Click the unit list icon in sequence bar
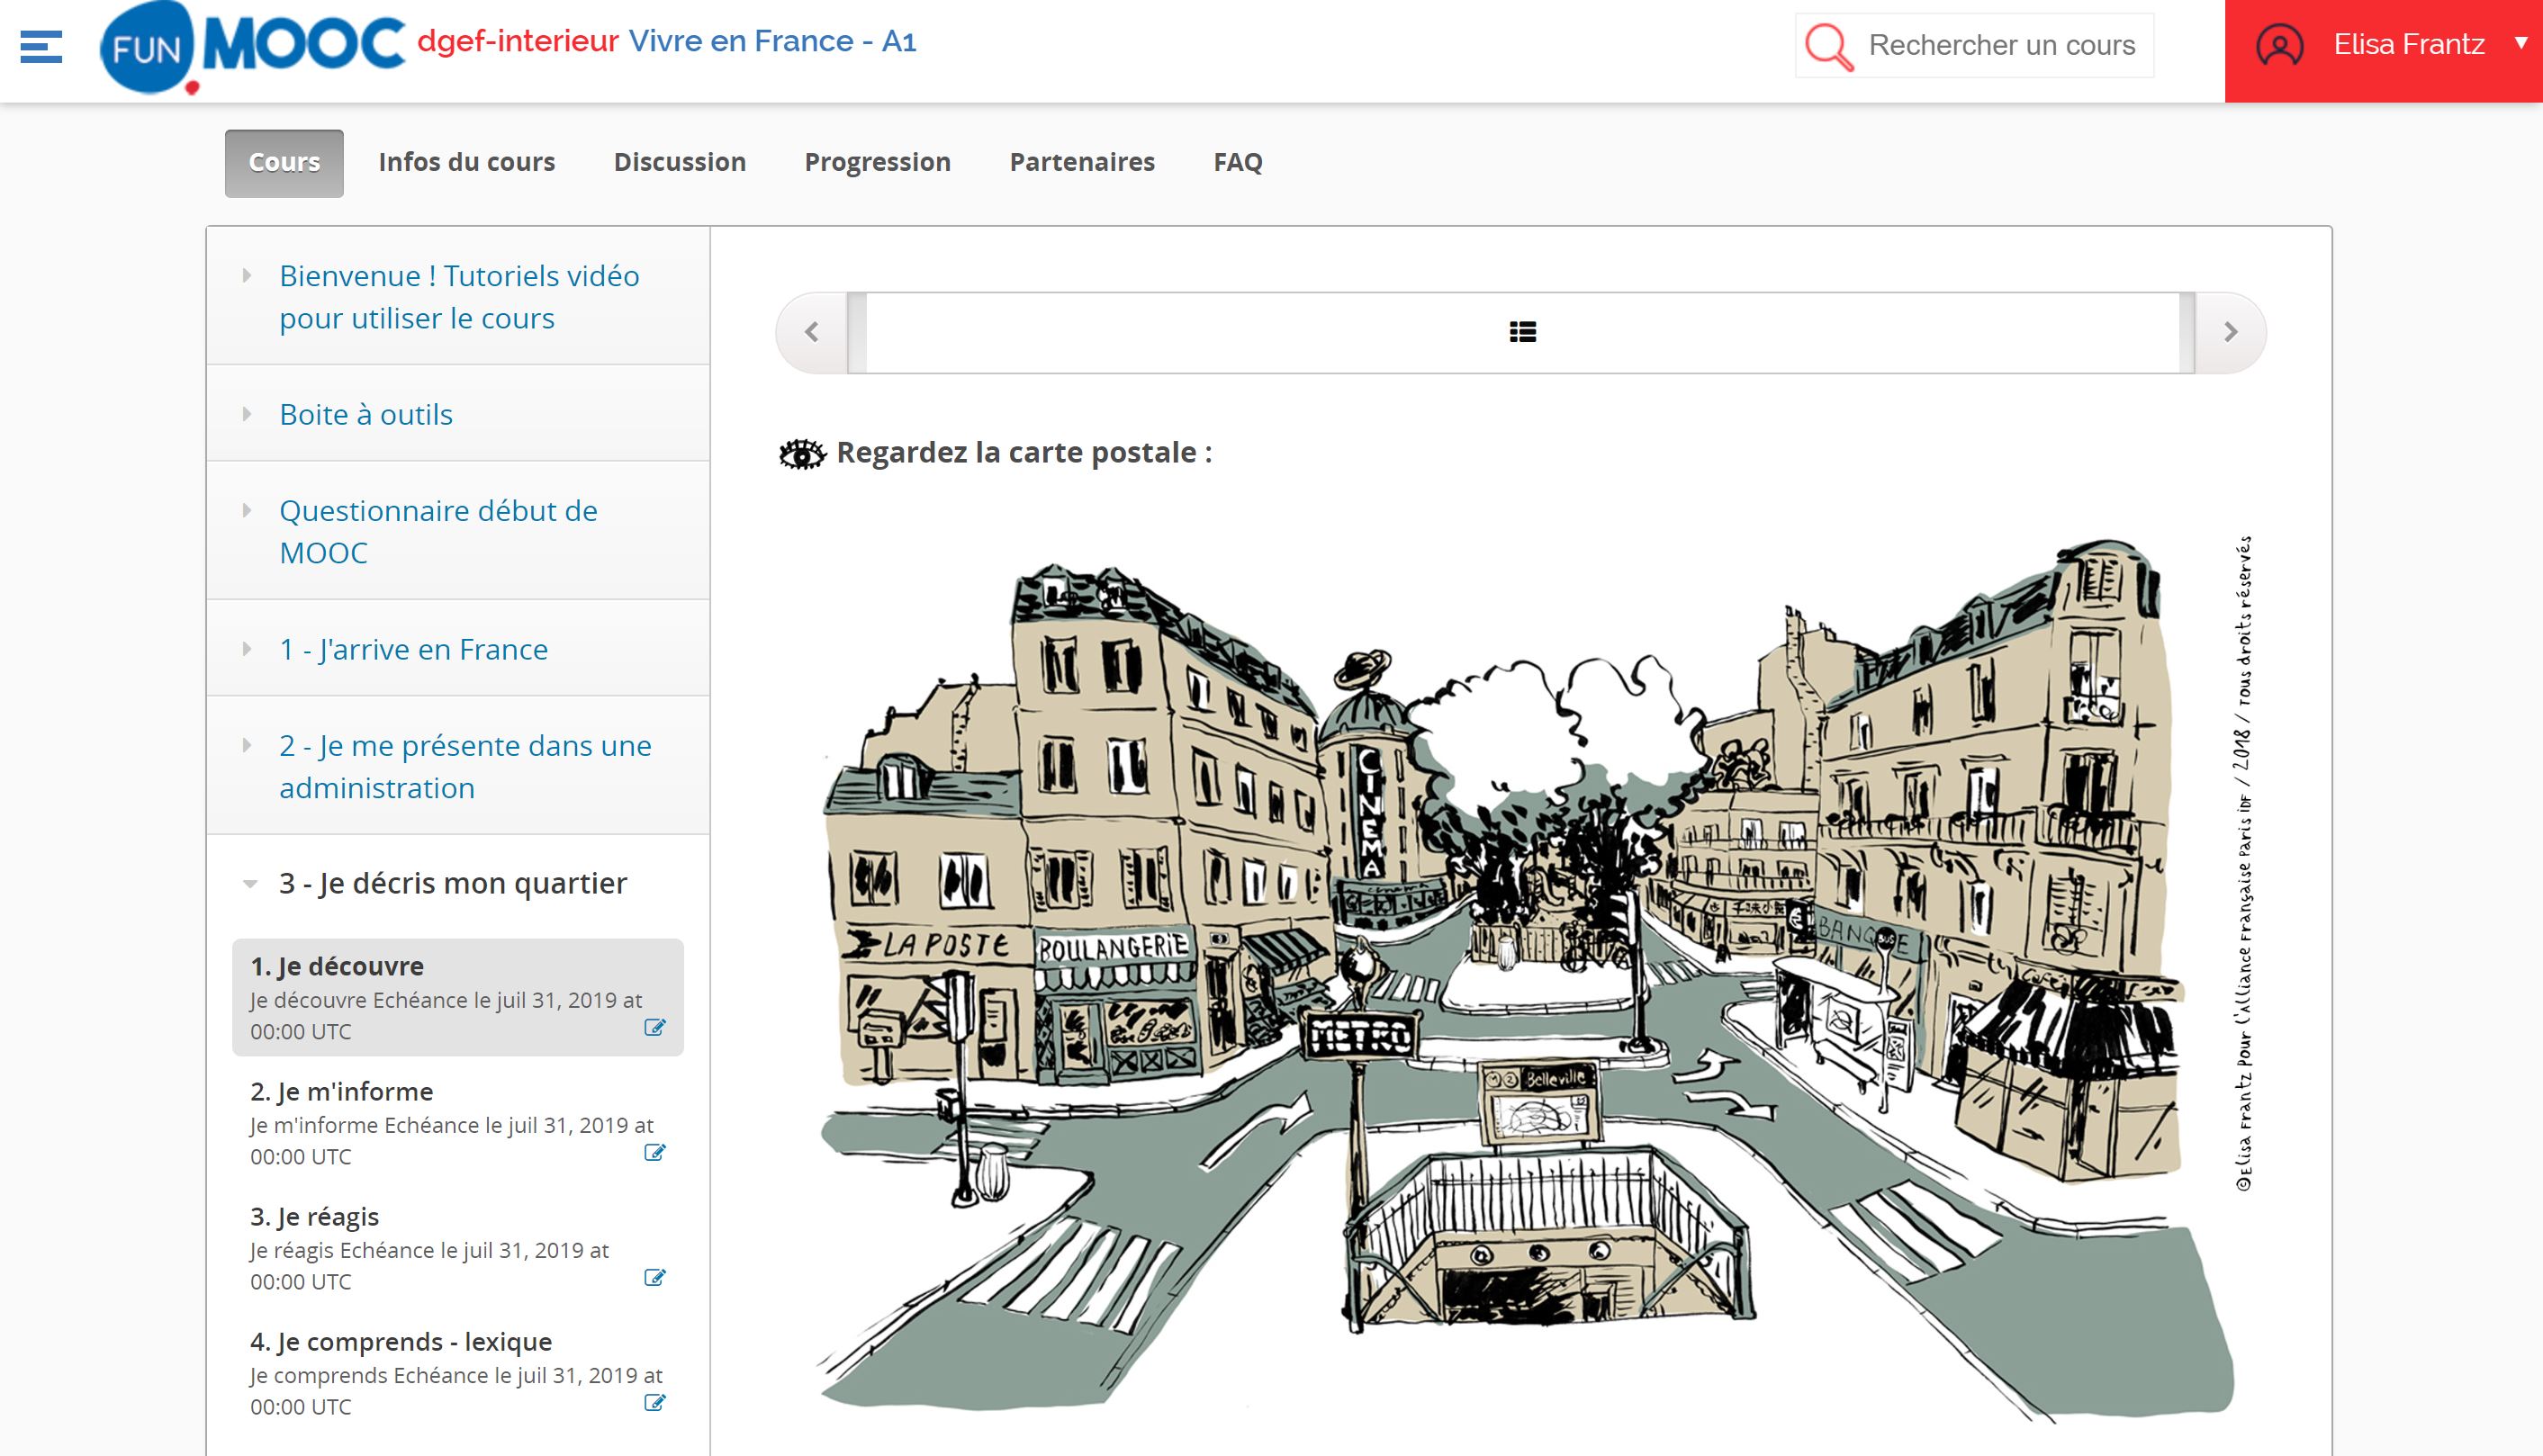This screenshot has height=1456, width=2543. [x=1522, y=332]
